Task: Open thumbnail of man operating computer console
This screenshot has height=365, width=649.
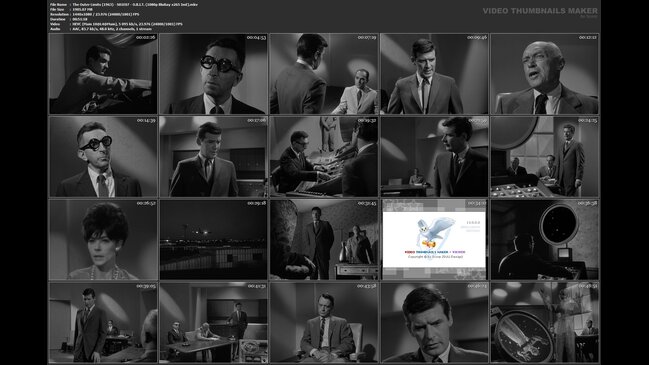Action: tap(324, 156)
